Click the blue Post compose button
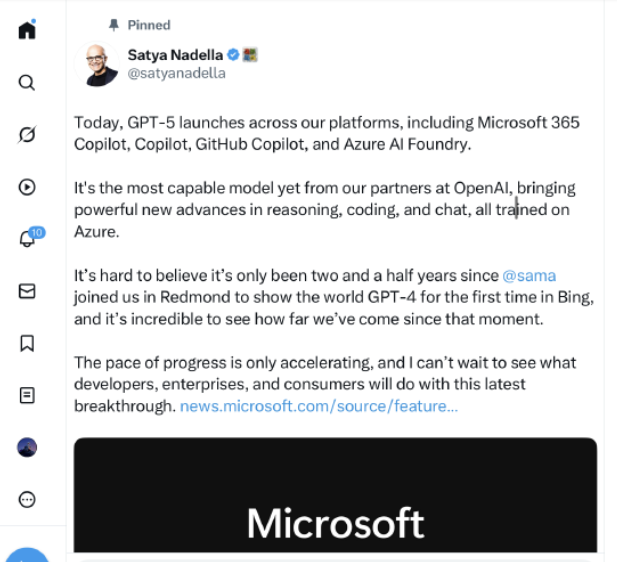 [27, 555]
